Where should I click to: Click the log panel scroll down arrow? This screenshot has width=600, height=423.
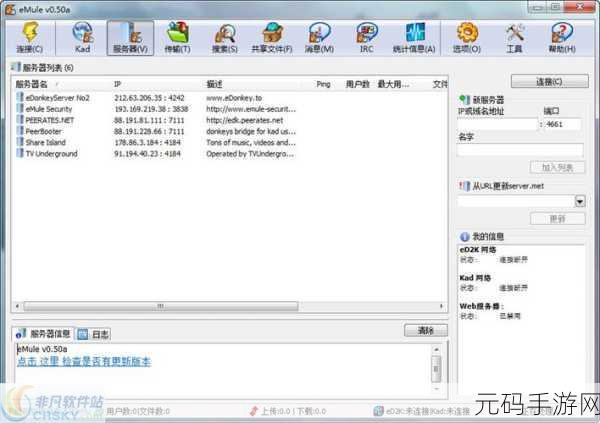tap(436, 388)
